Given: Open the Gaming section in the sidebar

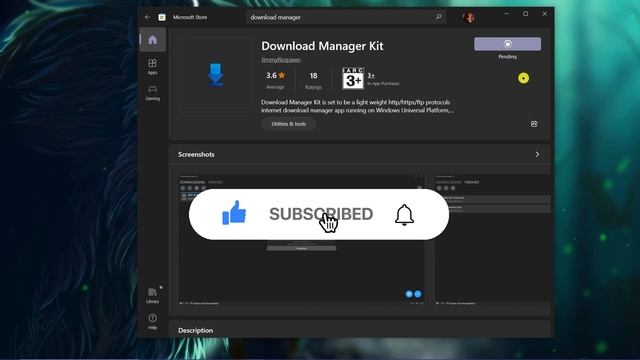Looking at the screenshot, I should tap(152, 93).
